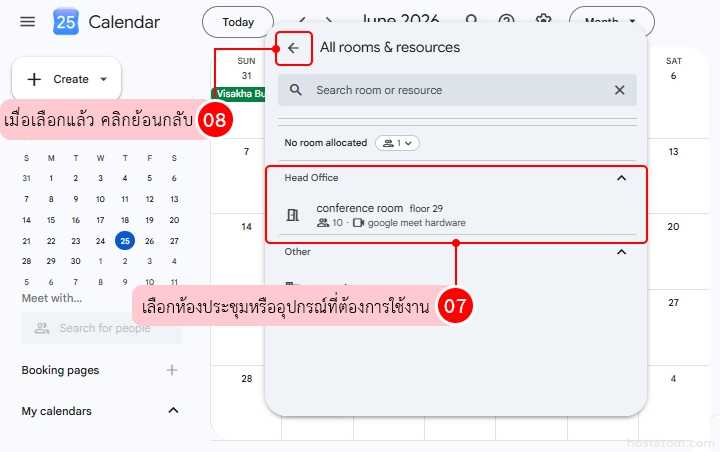
Task: Click Search for people field
Action: point(101,328)
